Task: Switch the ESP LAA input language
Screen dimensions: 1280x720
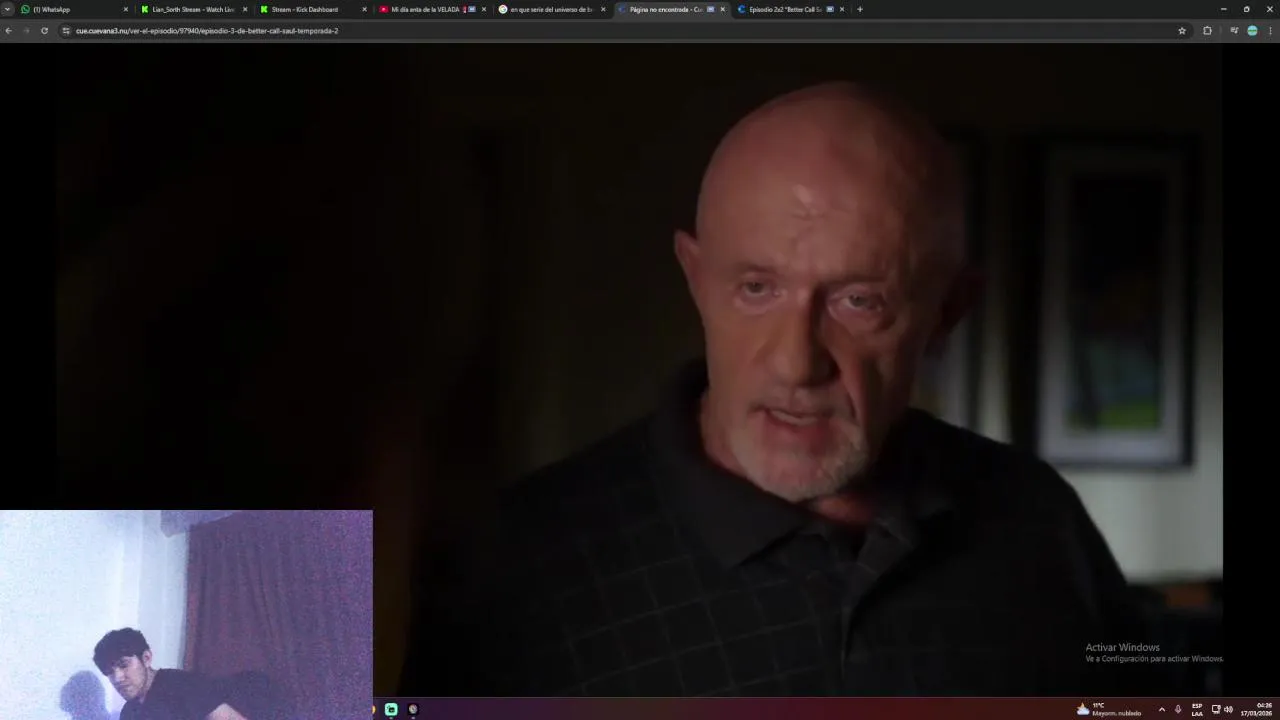Action: pos(1197,709)
